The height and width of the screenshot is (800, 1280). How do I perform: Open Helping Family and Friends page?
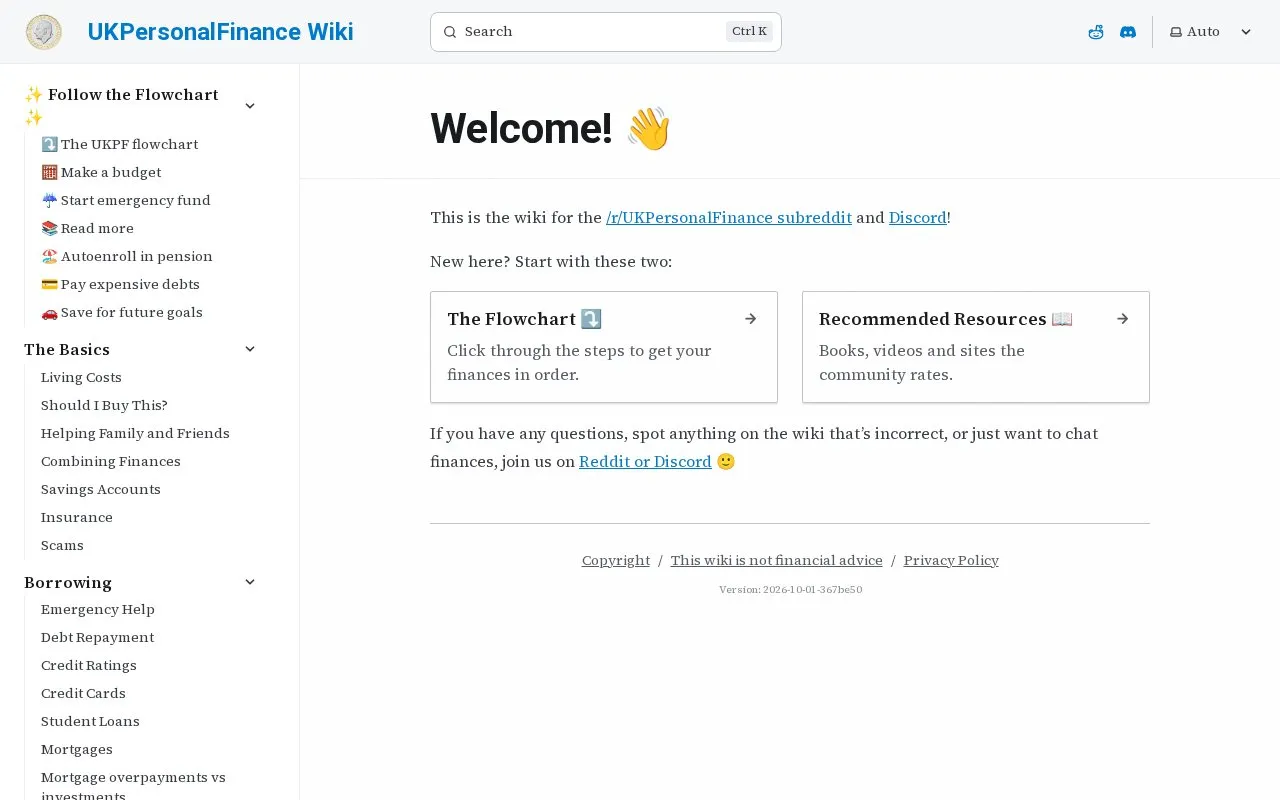coord(135,433)
